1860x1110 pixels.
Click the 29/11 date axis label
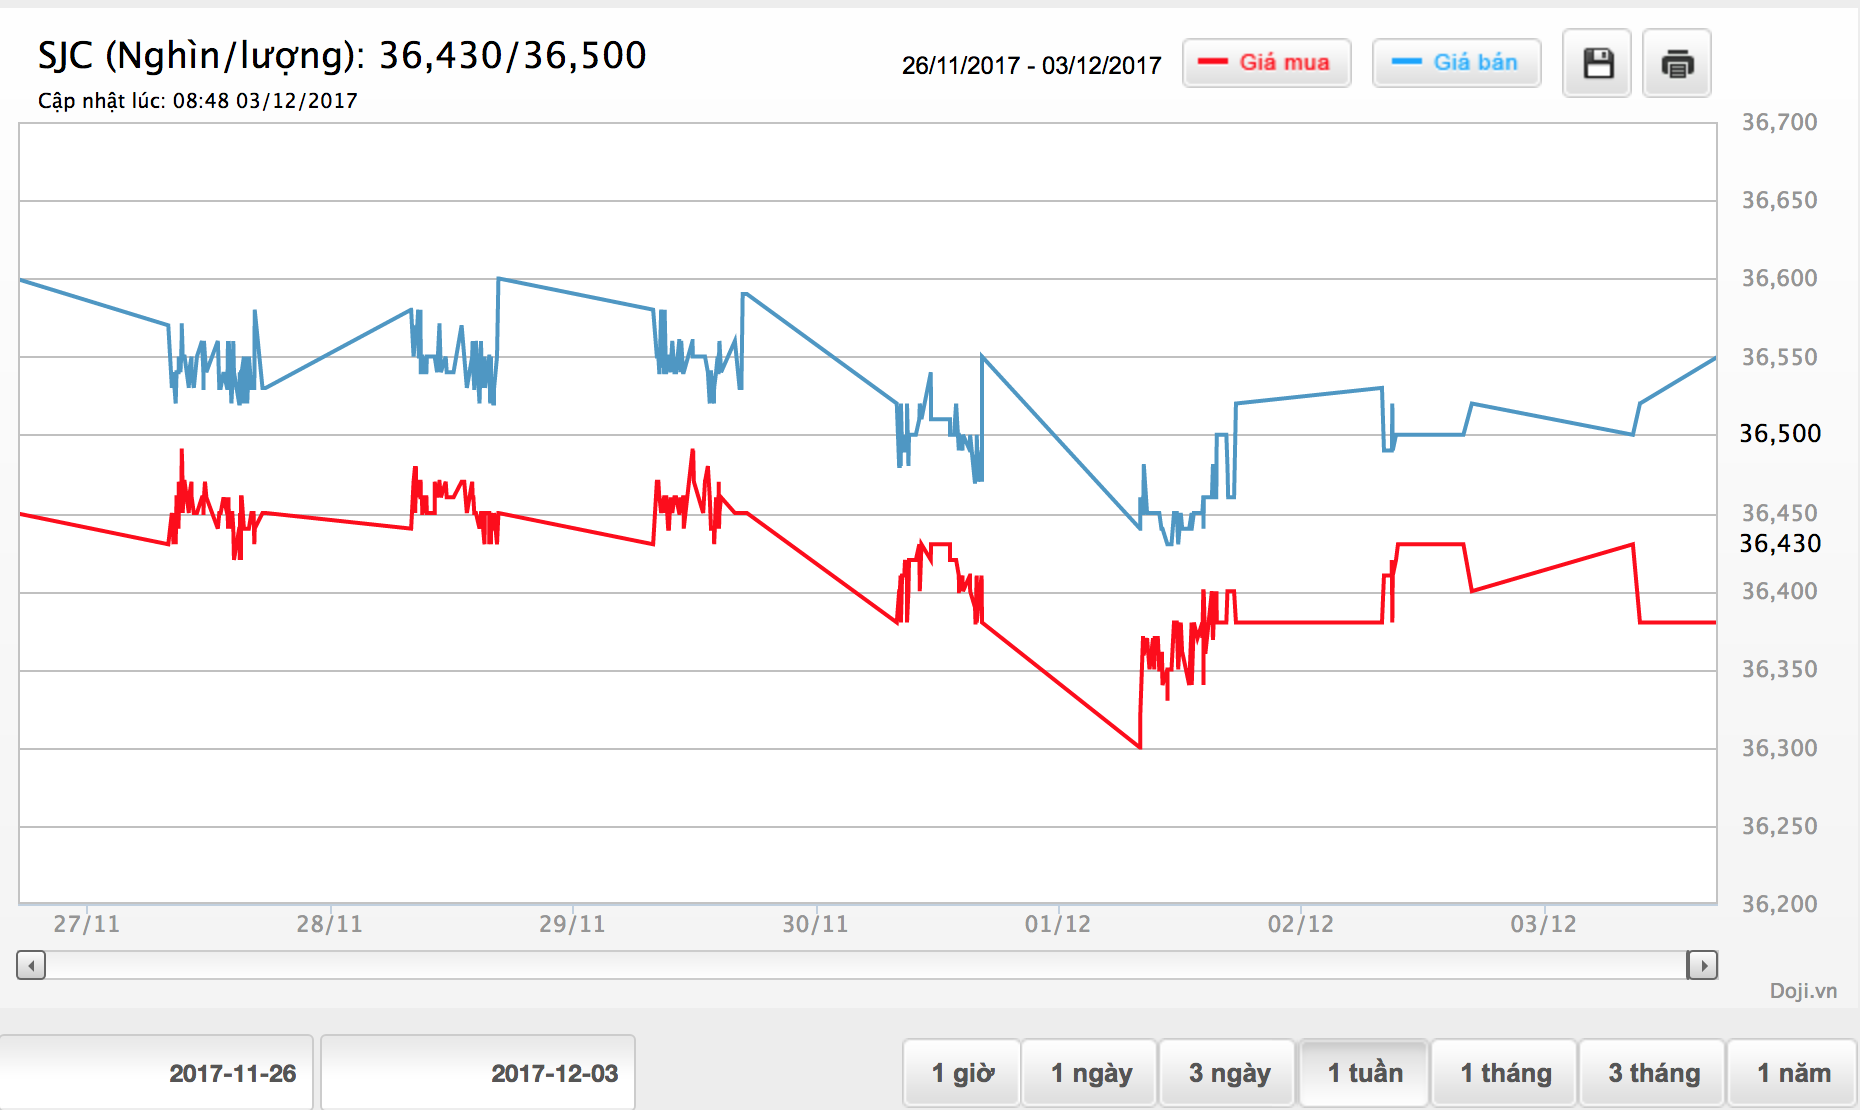click(x=572, y=924)
